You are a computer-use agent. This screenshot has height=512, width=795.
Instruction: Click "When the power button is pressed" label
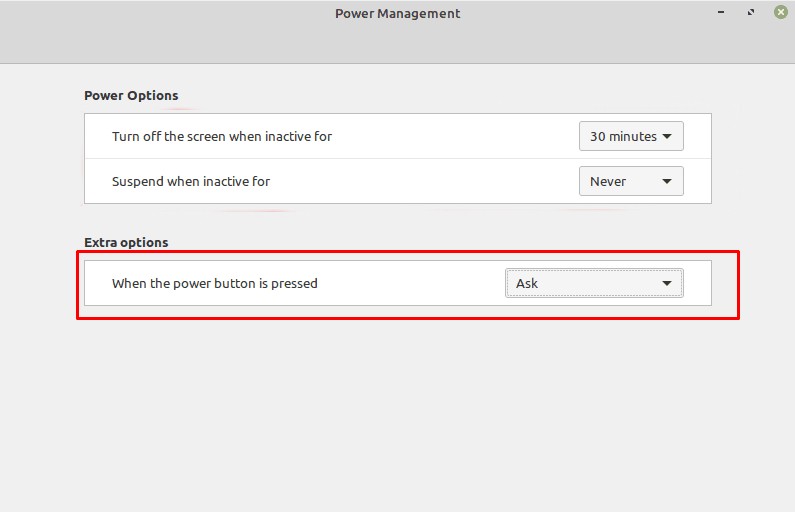[215, 283]
